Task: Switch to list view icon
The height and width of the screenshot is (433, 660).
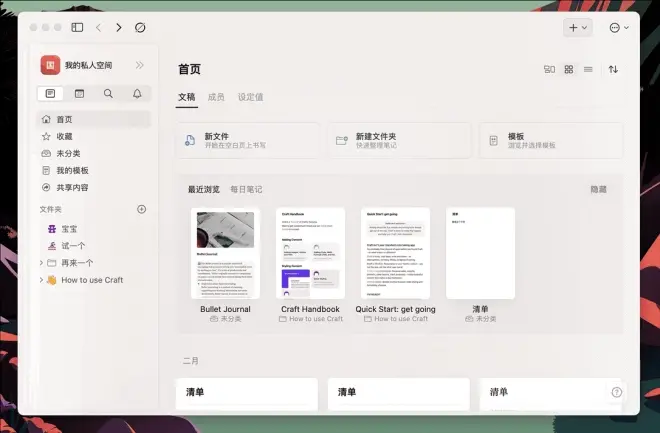Action: coord(588,69)
